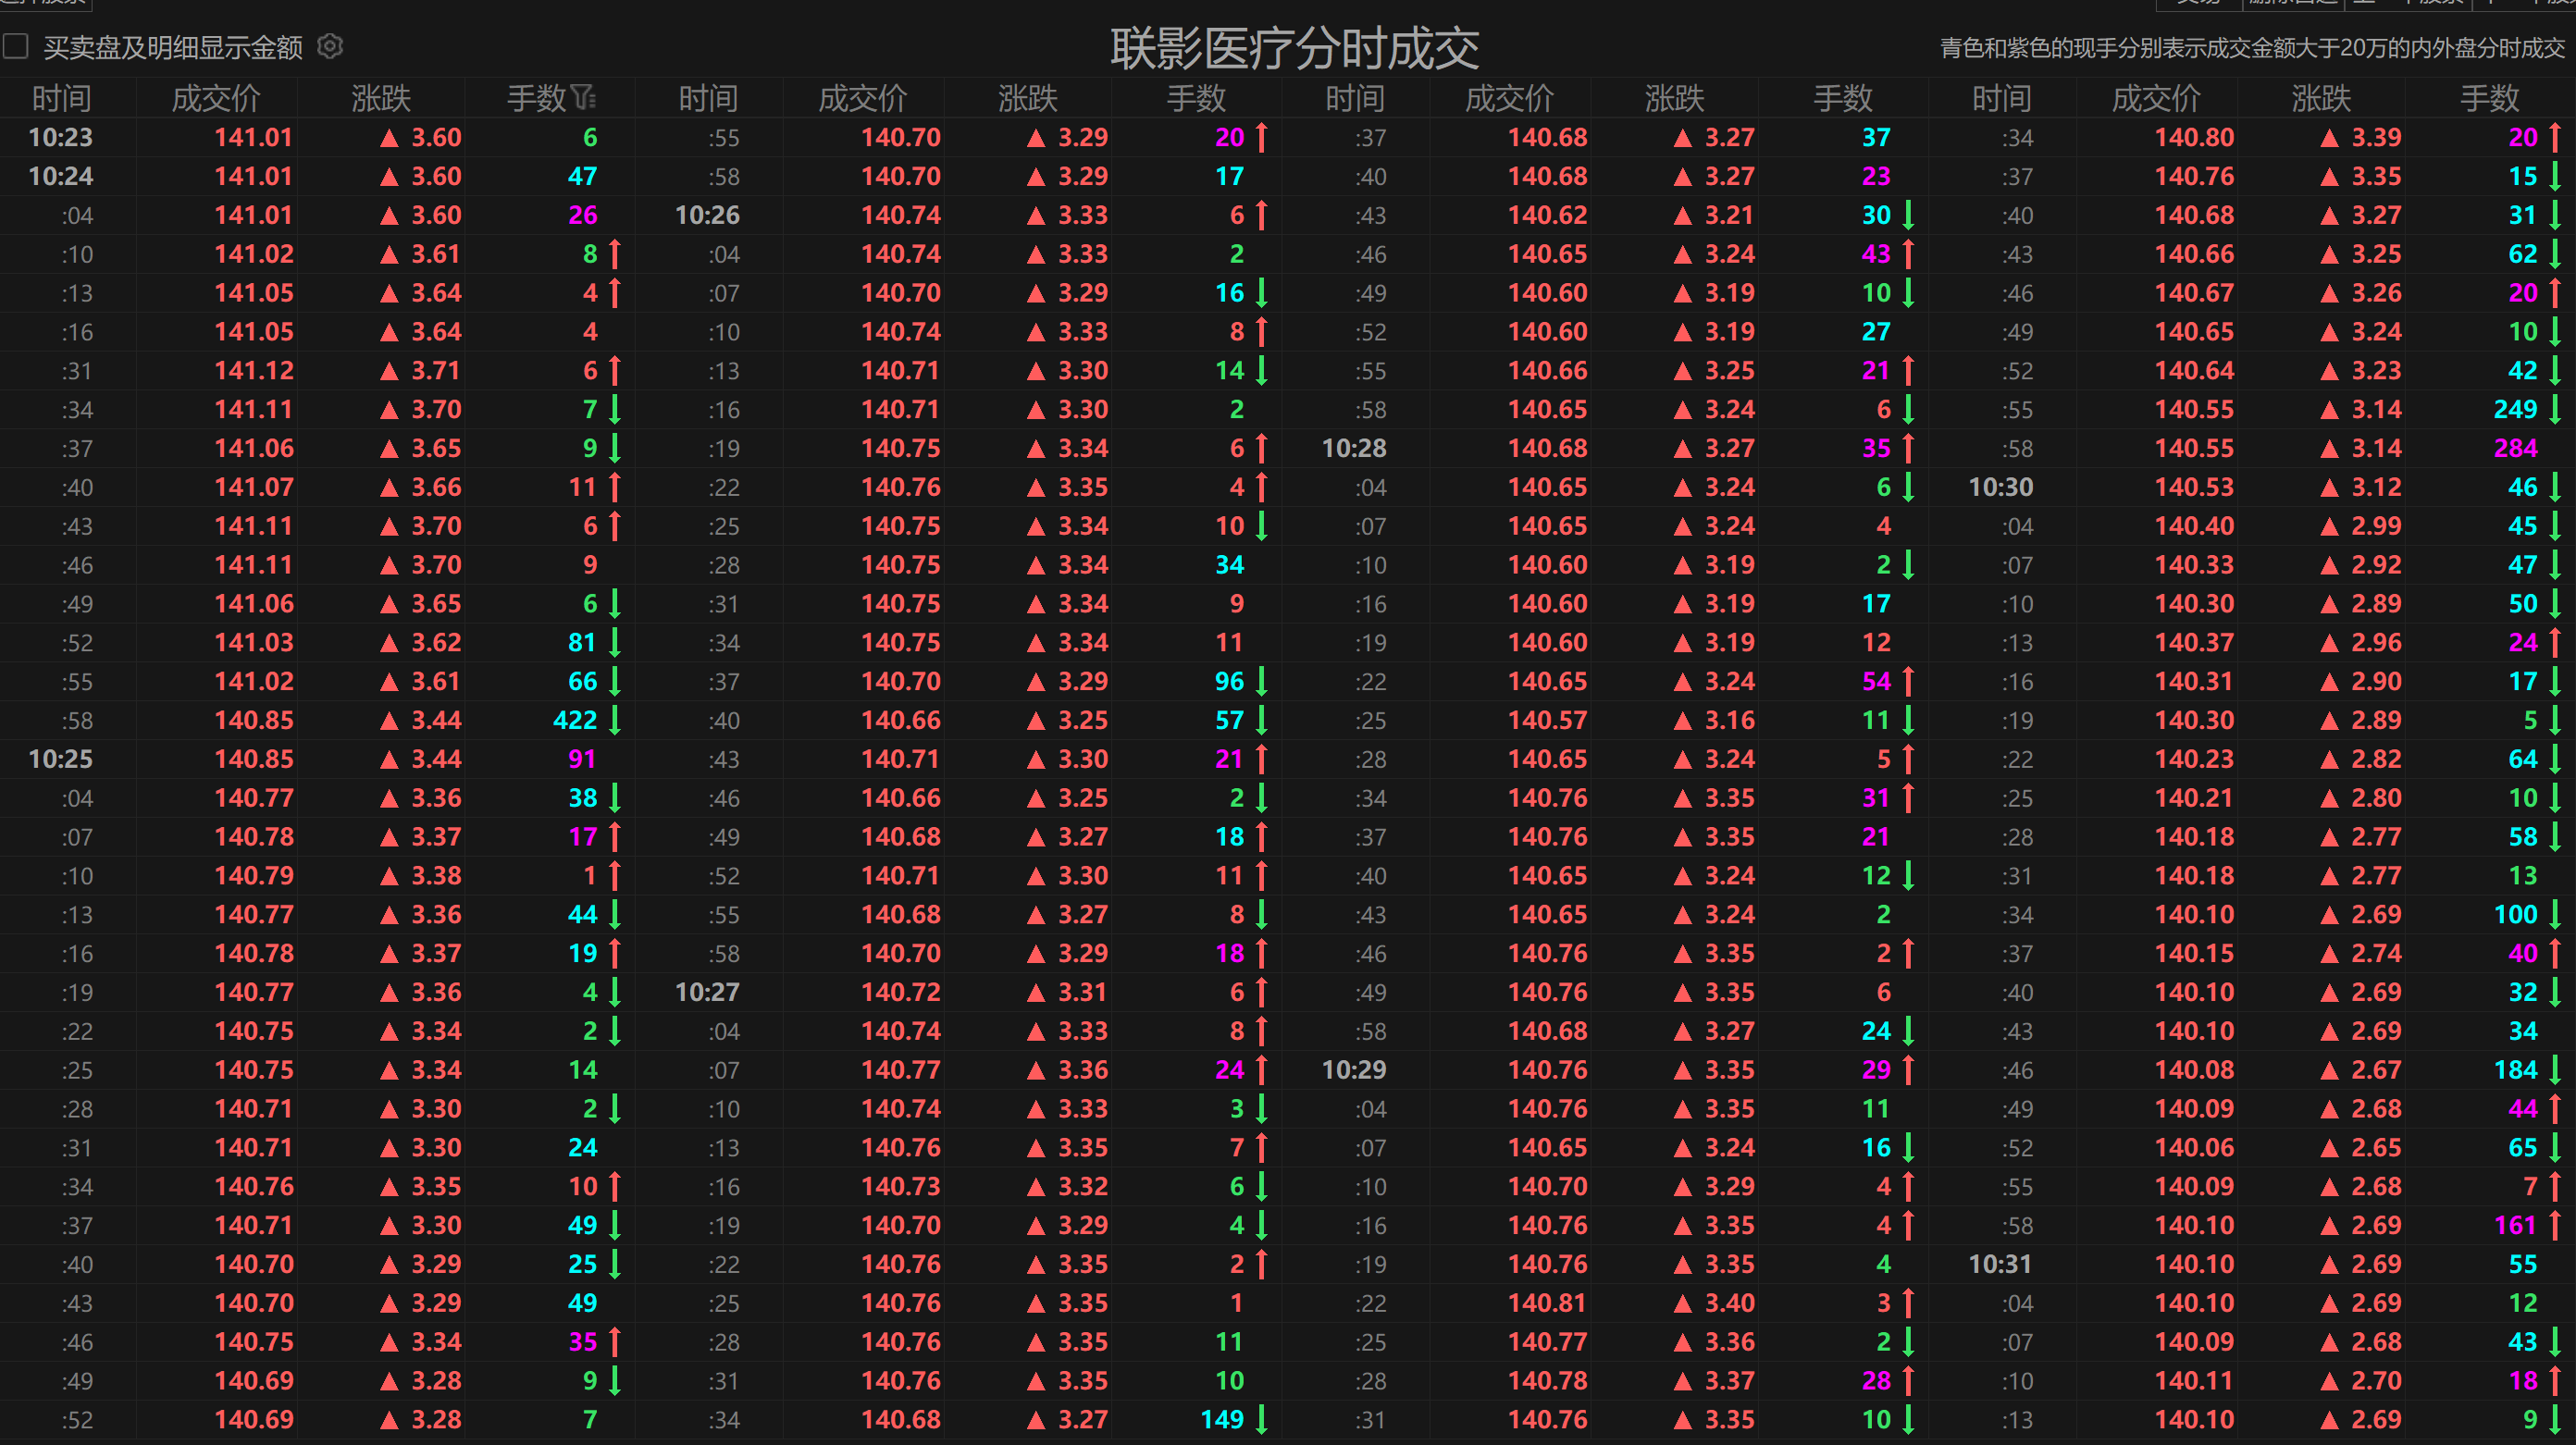Click the red triangle beside 3.71 change
Screen dimensions: 2576x1445
click(389, 371)
